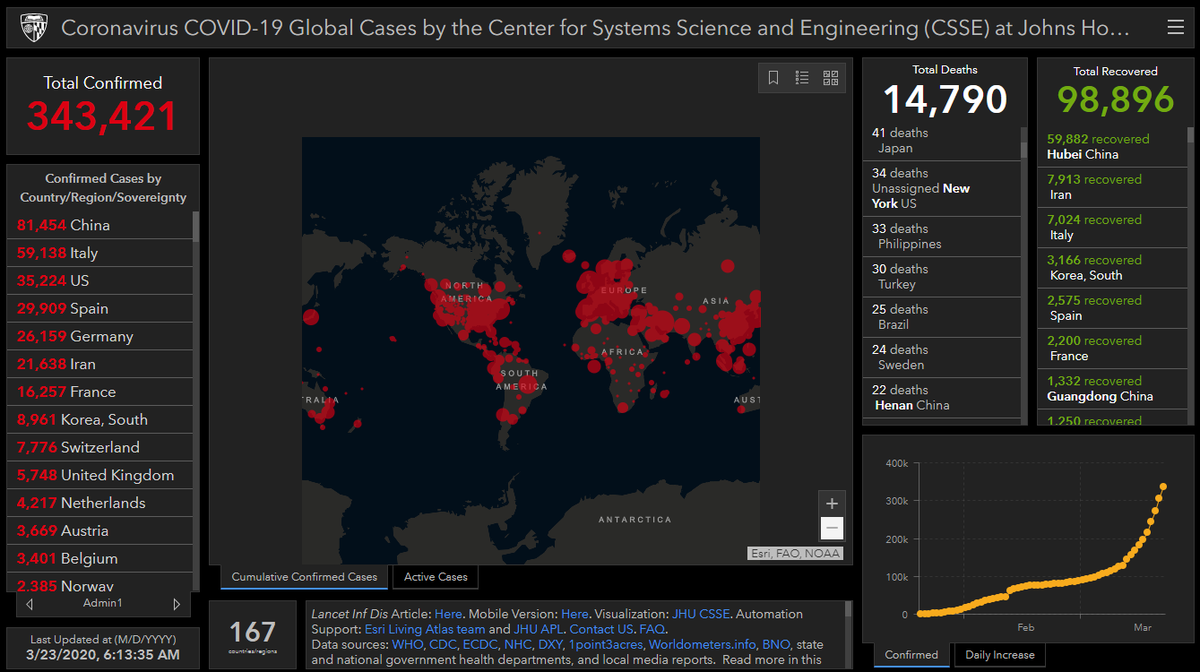Select the Daily Increase chart tab

1000,655
